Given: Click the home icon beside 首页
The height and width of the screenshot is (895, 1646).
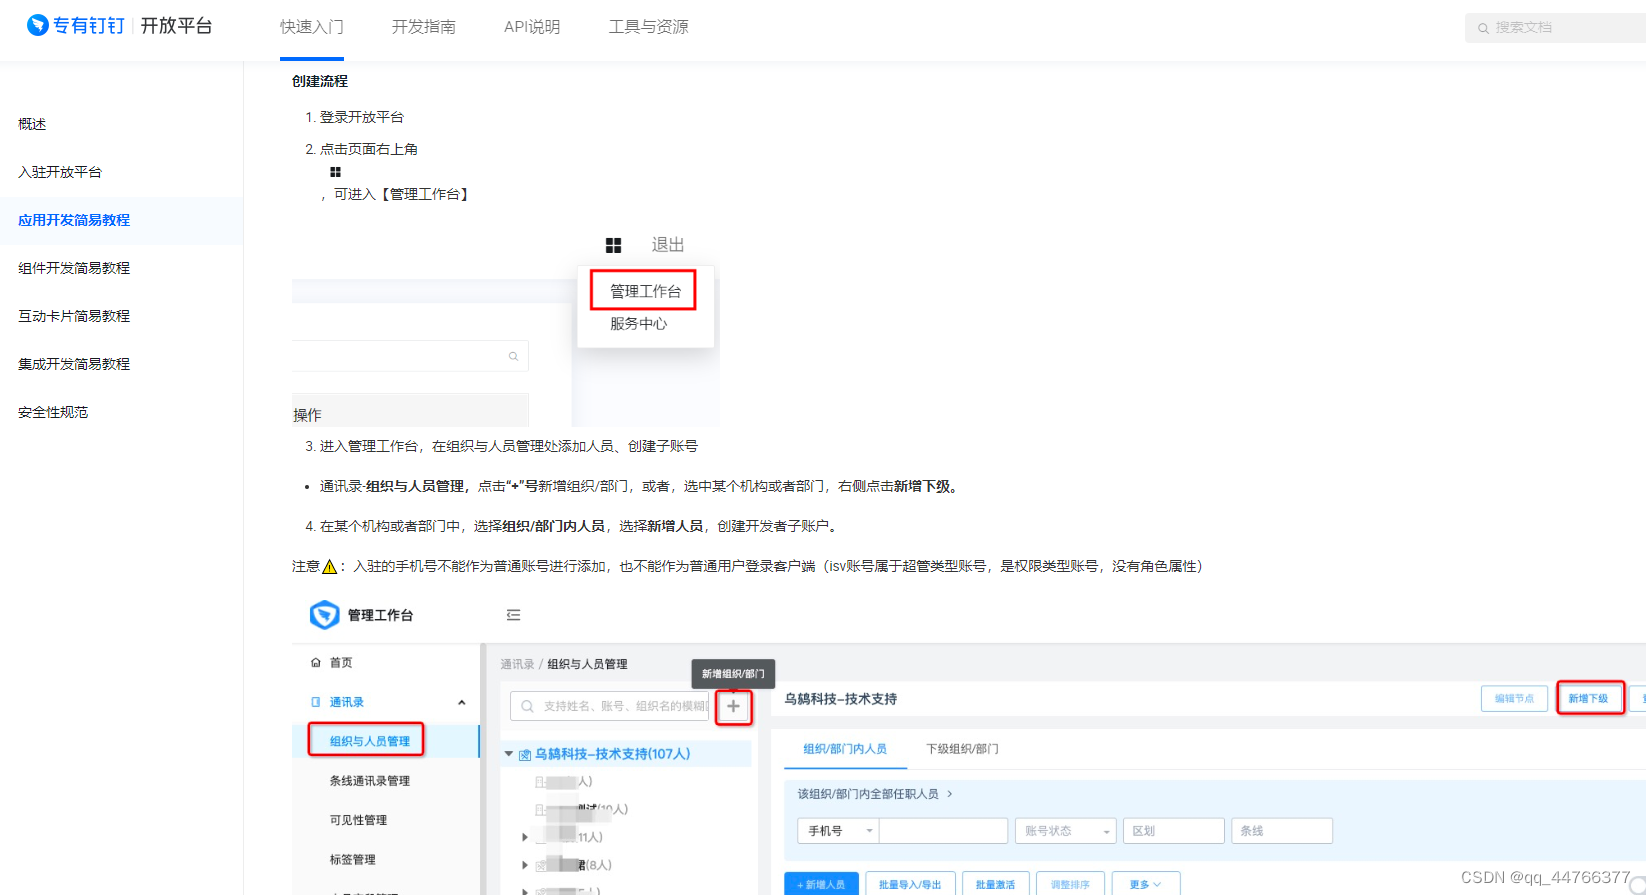Looking at the screenshot, I should [x=316, y=662].
